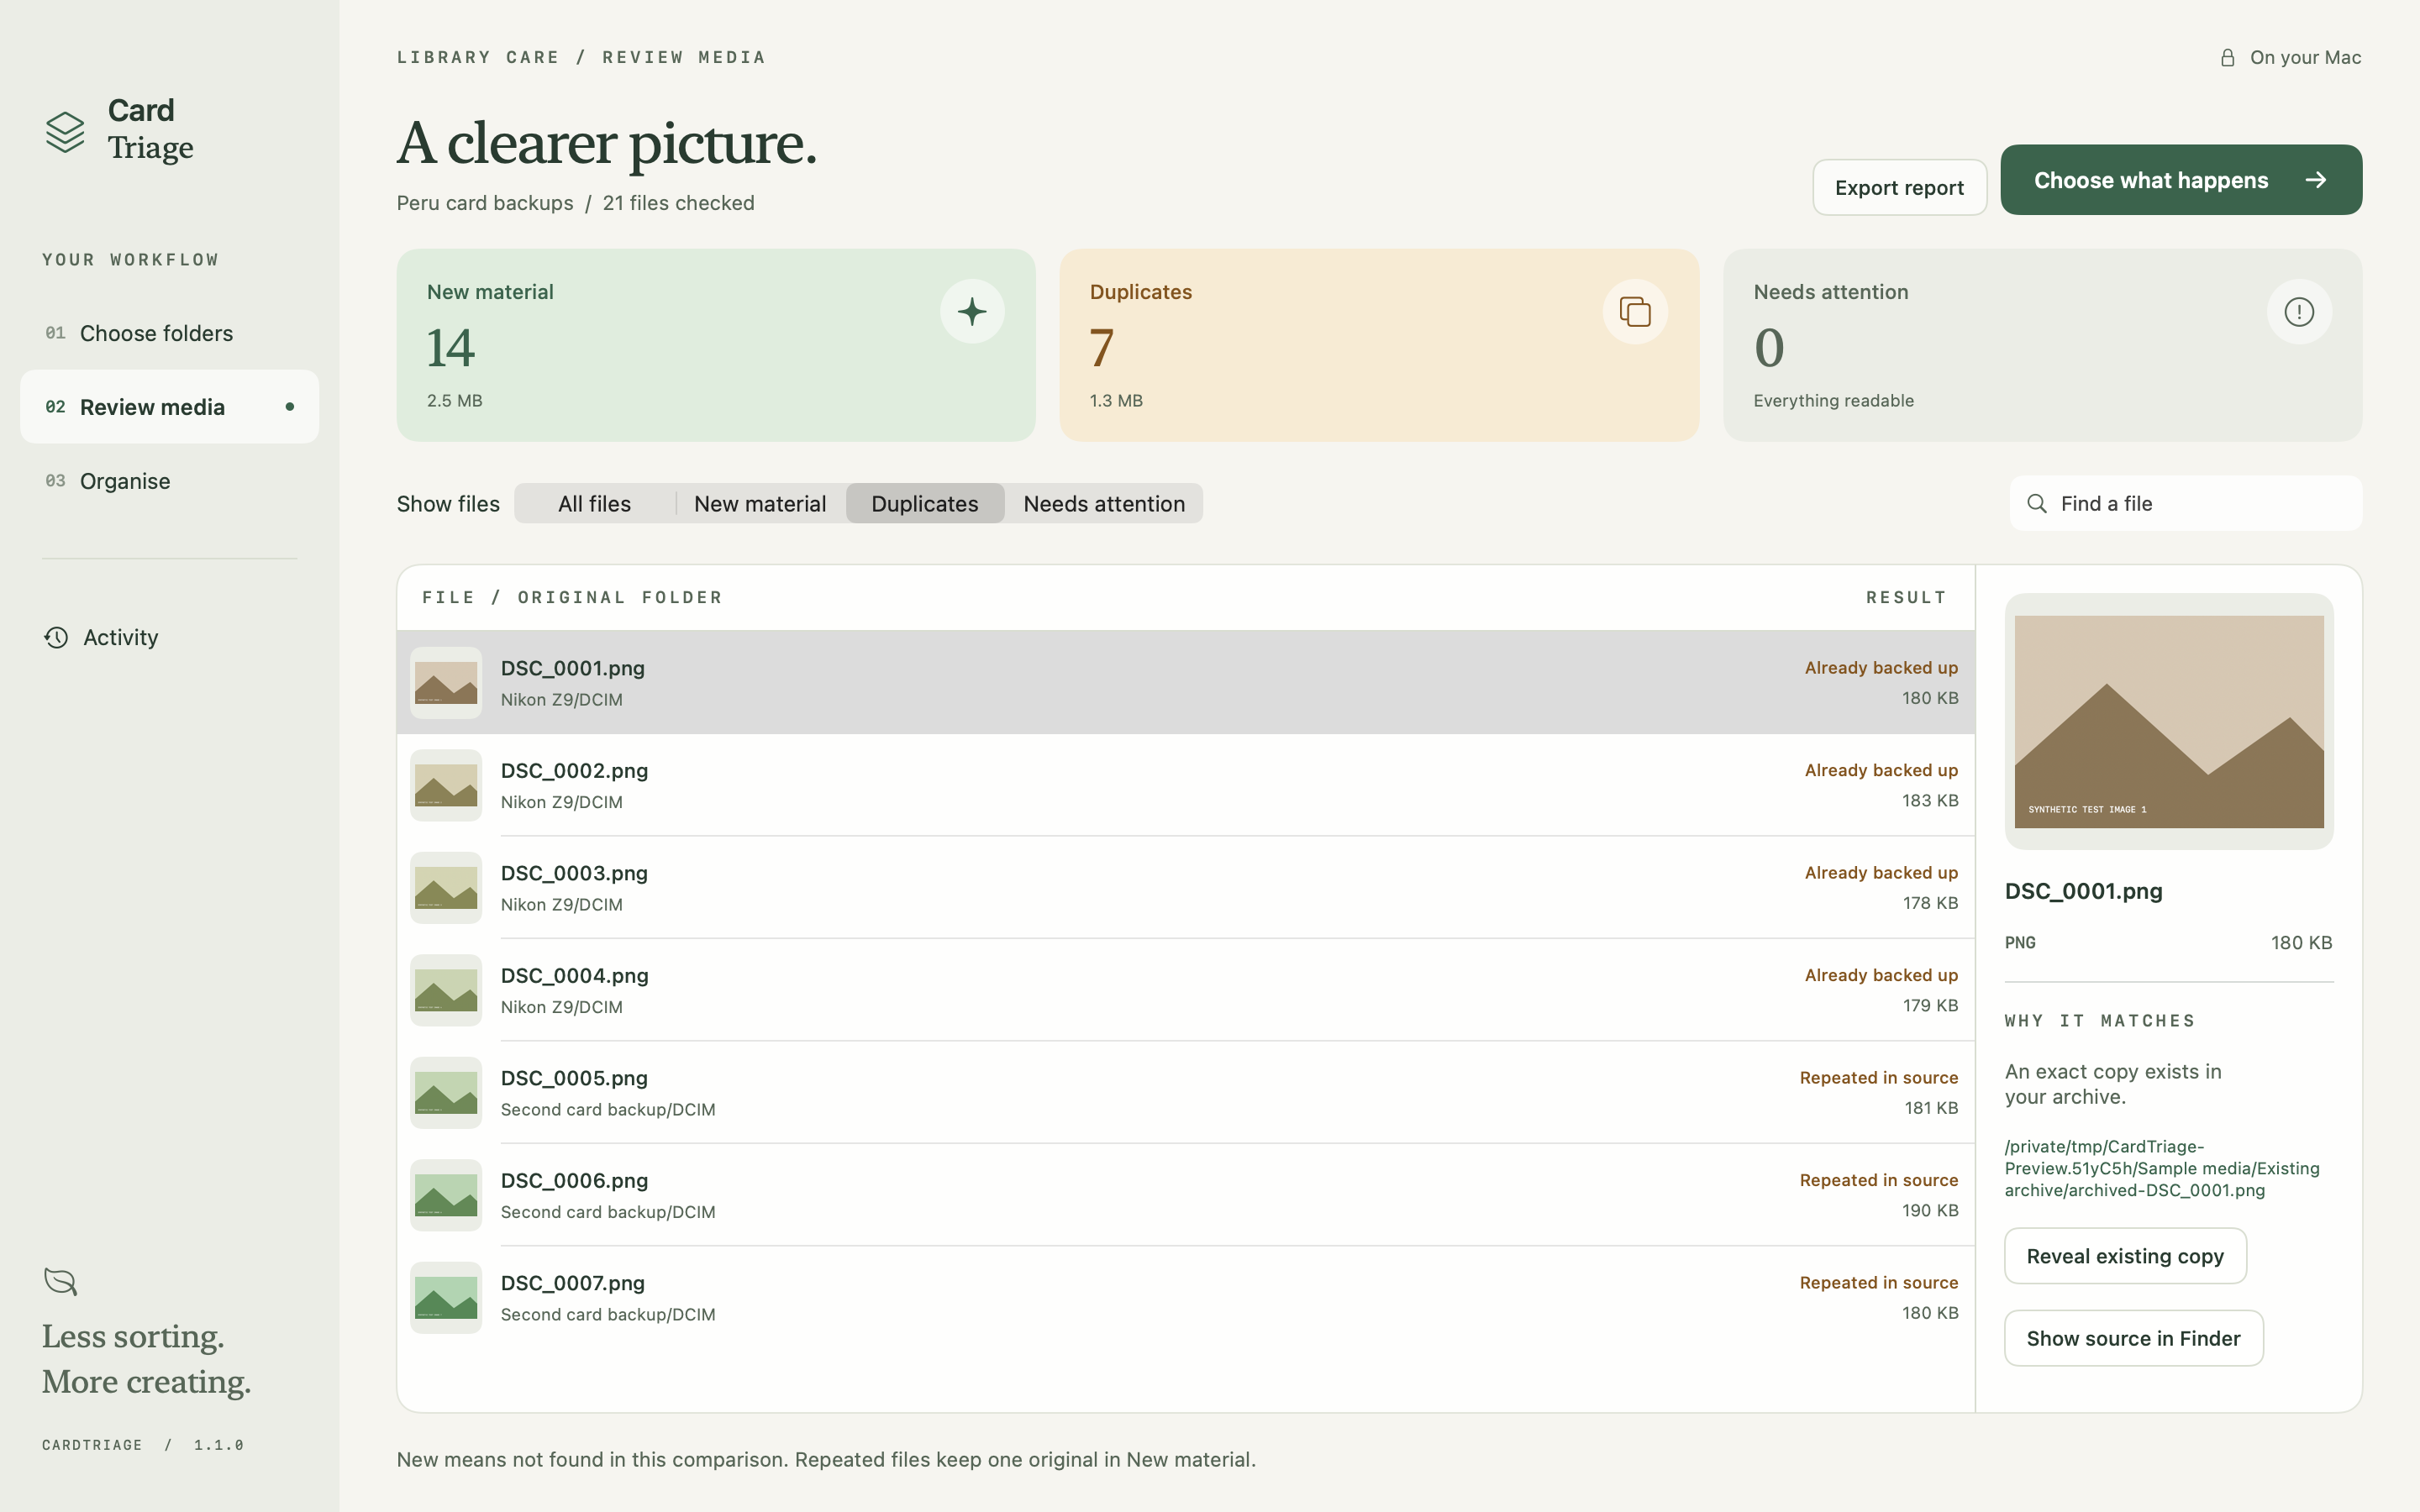Open the Review media workflow step

169,407
